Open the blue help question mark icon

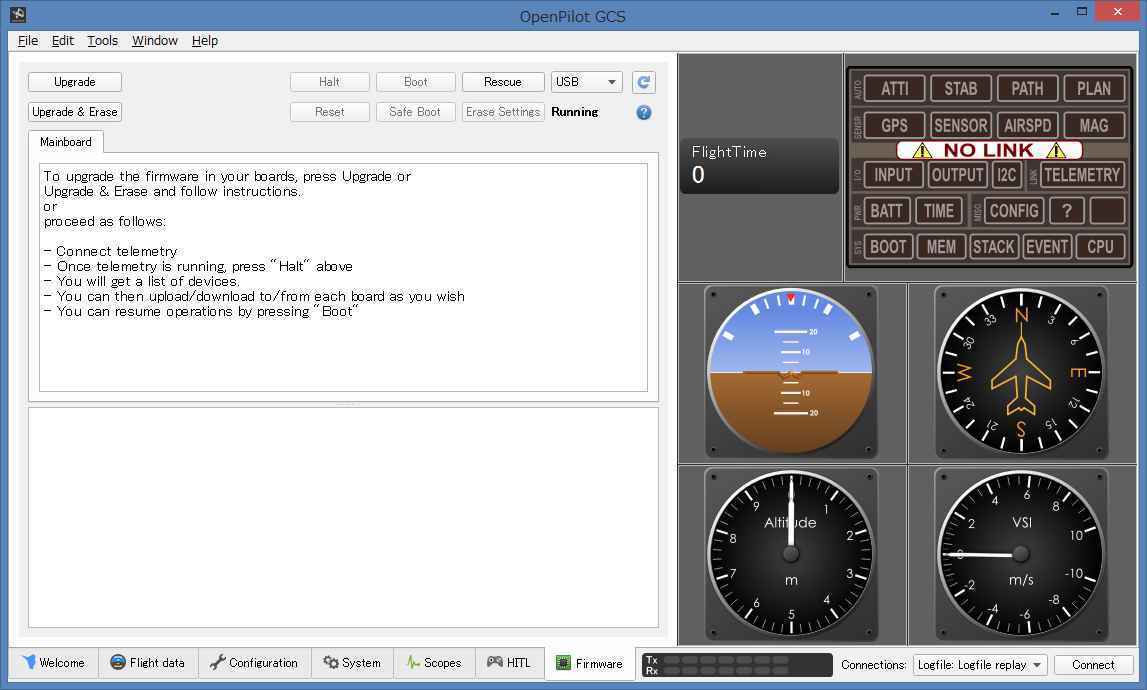[x=643, y=112]
